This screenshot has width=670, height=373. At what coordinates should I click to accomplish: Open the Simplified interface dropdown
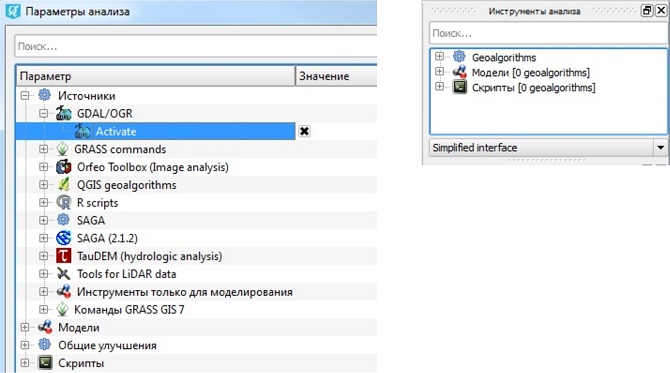[660, 148]
